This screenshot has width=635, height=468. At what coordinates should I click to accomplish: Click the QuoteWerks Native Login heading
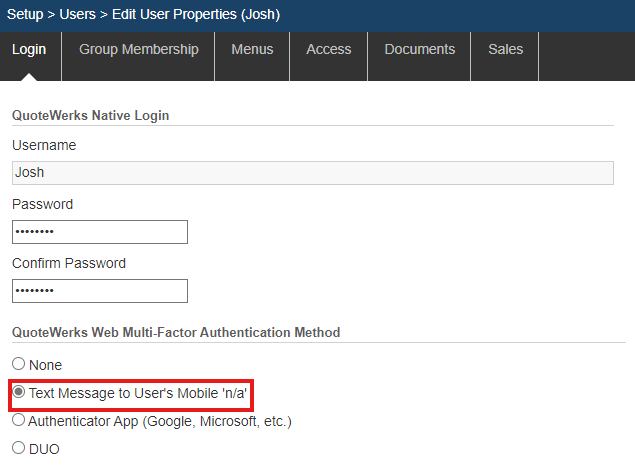[90, 115]
